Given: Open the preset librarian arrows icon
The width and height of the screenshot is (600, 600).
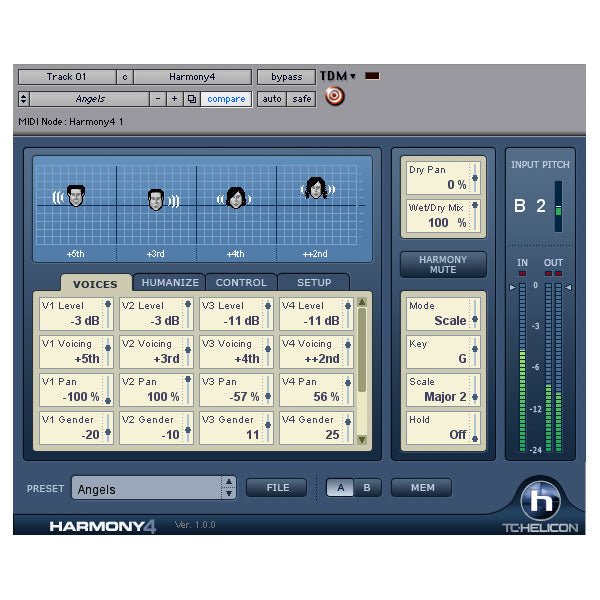Looking at the screenshot, I should (x=23, y=99).
